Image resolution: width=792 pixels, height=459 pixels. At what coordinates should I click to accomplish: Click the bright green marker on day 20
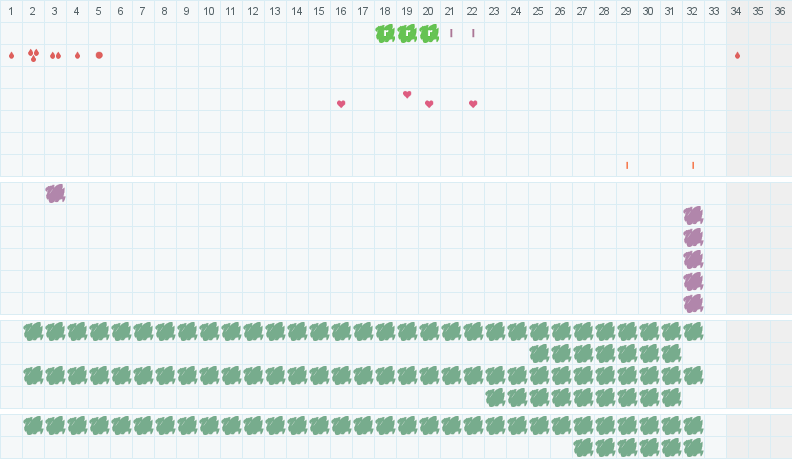tap(429, 33)
